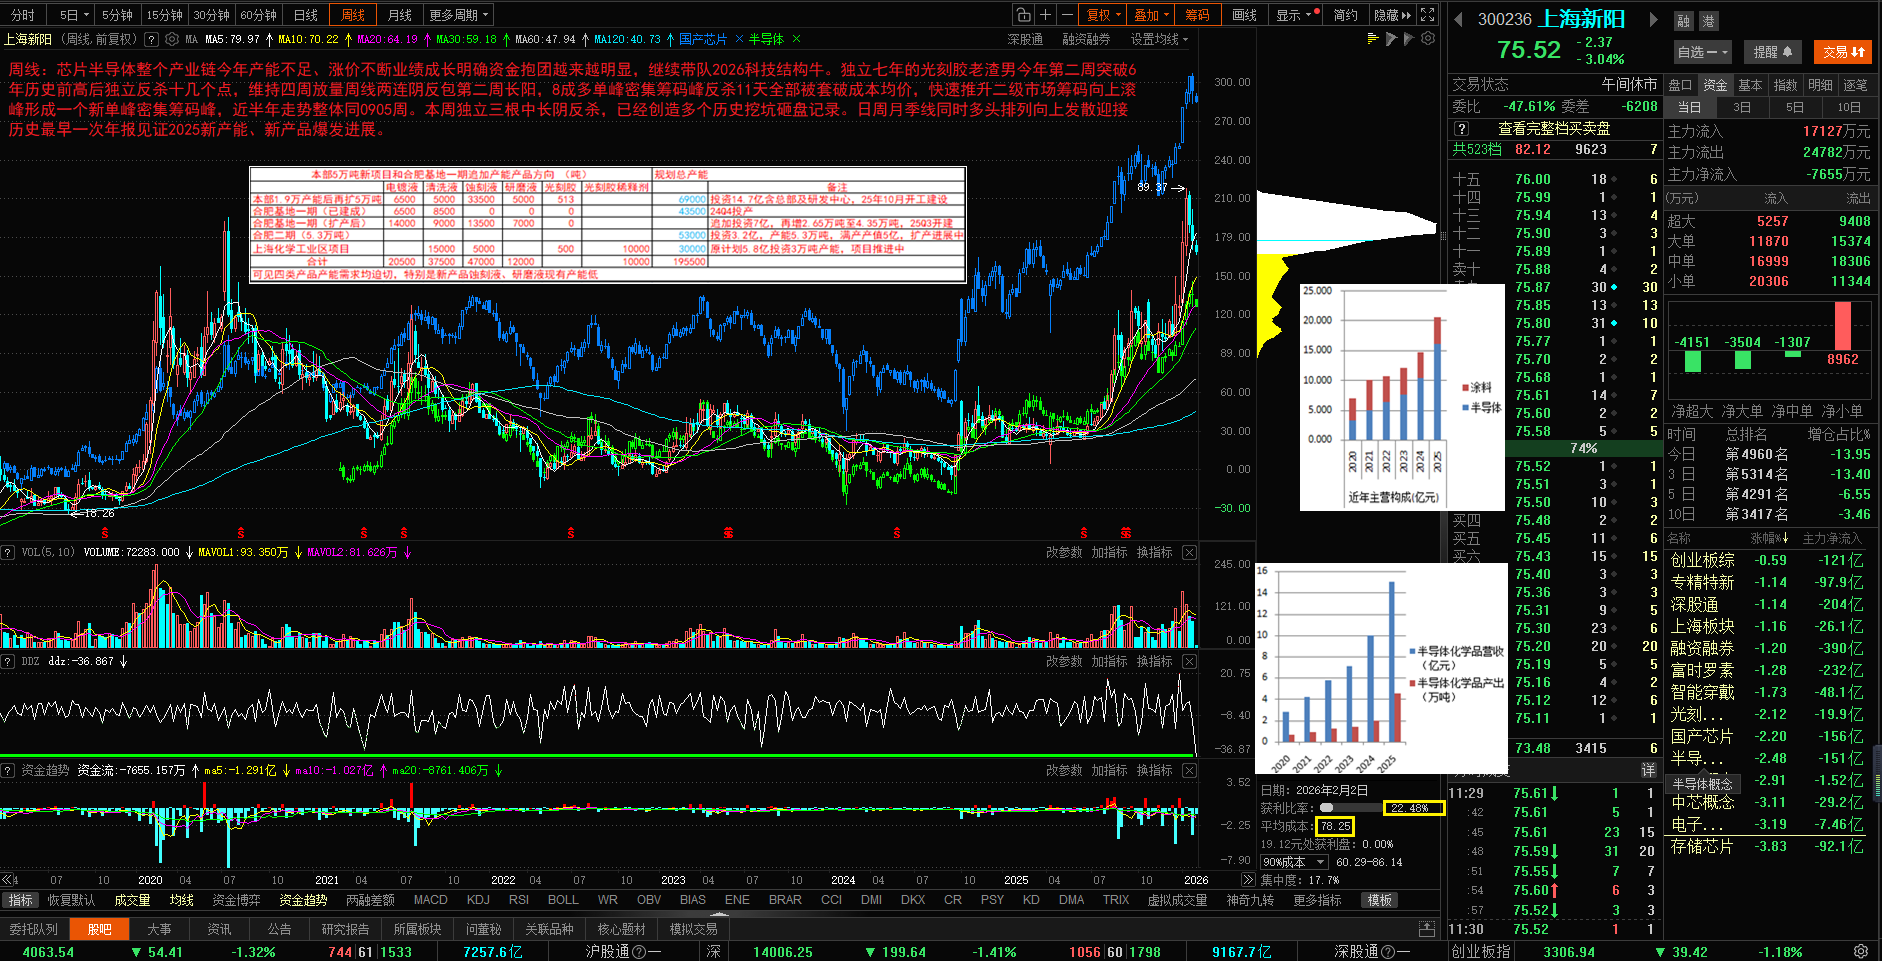Click help icon beside 深股通 in status bar

[1389, 952]
